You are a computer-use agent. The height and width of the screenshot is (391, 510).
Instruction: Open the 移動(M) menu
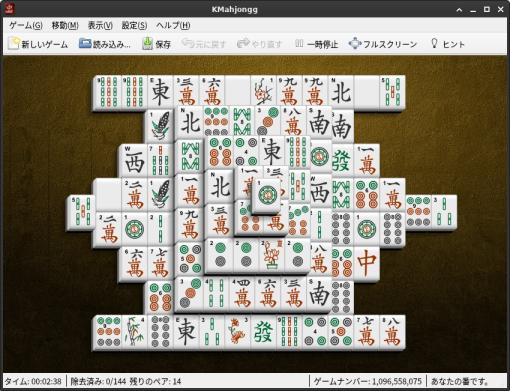pos(65,25)
